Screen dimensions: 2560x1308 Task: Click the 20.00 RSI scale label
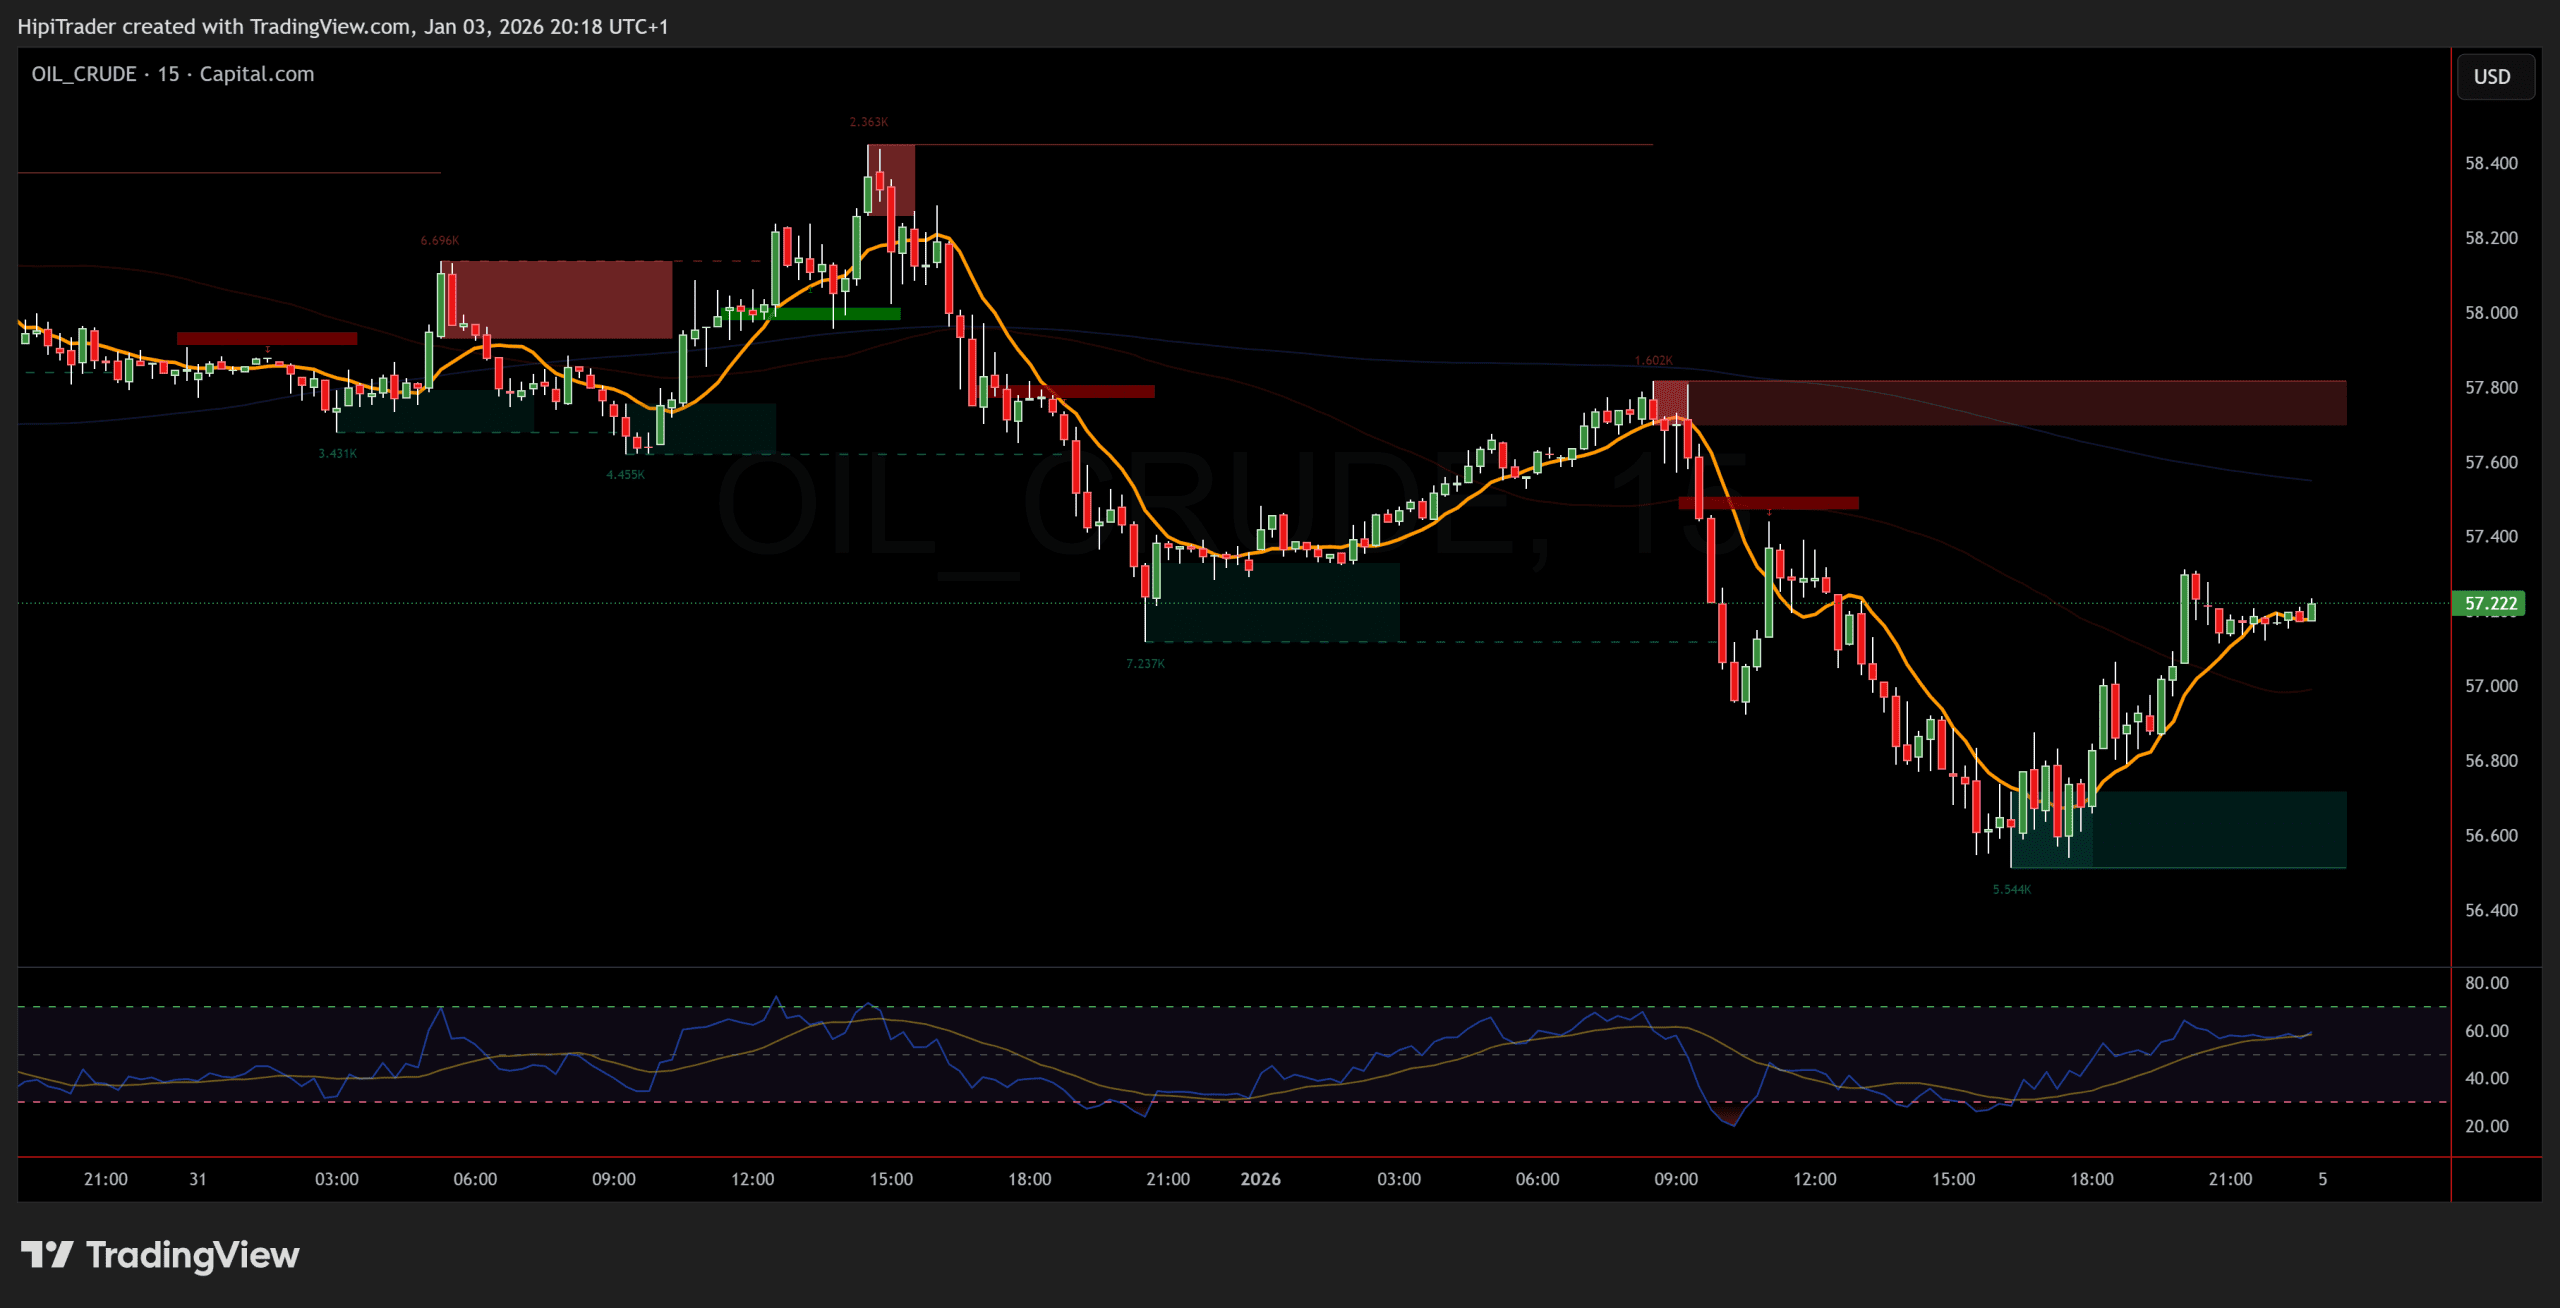tap(2486, 1126)
